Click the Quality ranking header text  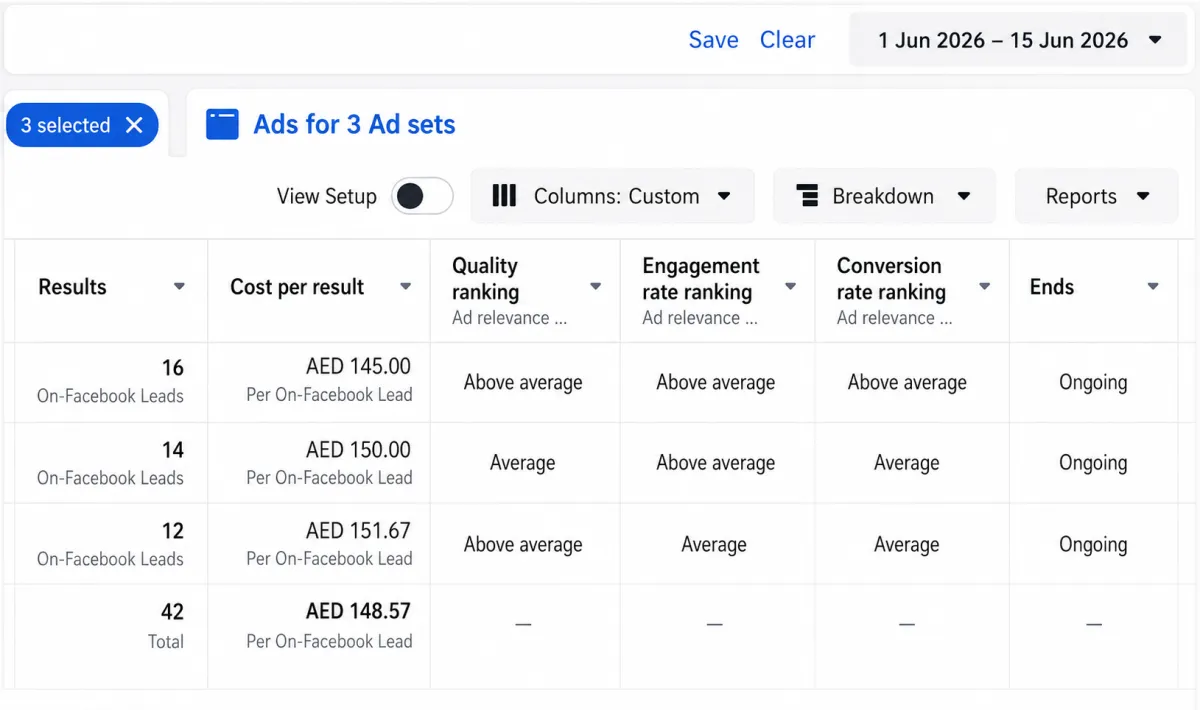pyautogui.click(x=485, y=279)
